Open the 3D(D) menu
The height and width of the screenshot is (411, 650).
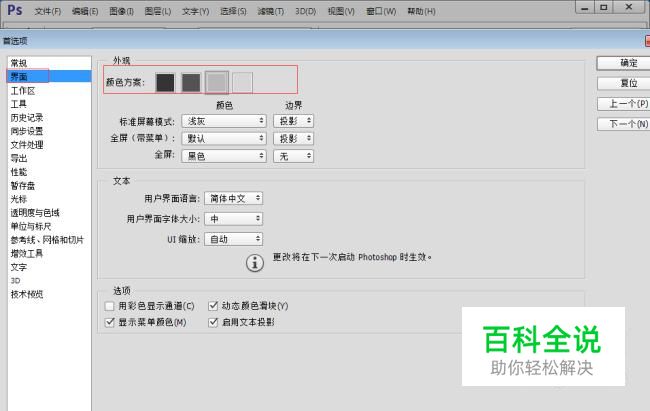point(306,12)
